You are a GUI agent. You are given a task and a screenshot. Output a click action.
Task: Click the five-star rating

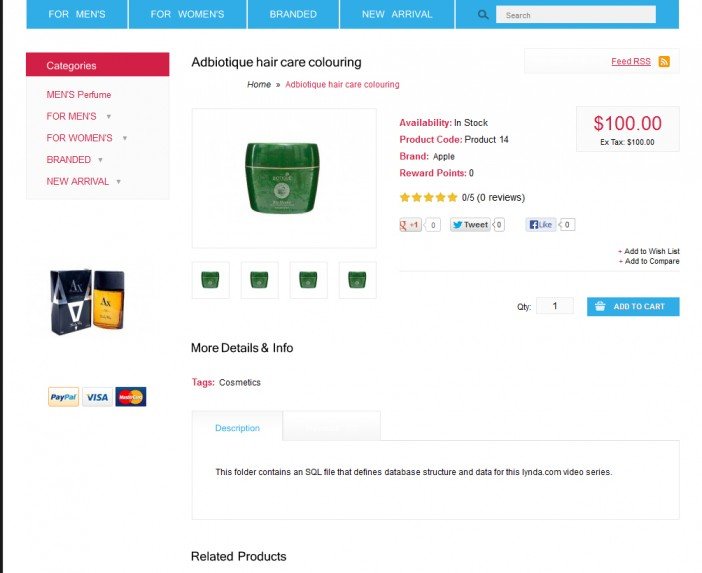click(x=428, y=198)
